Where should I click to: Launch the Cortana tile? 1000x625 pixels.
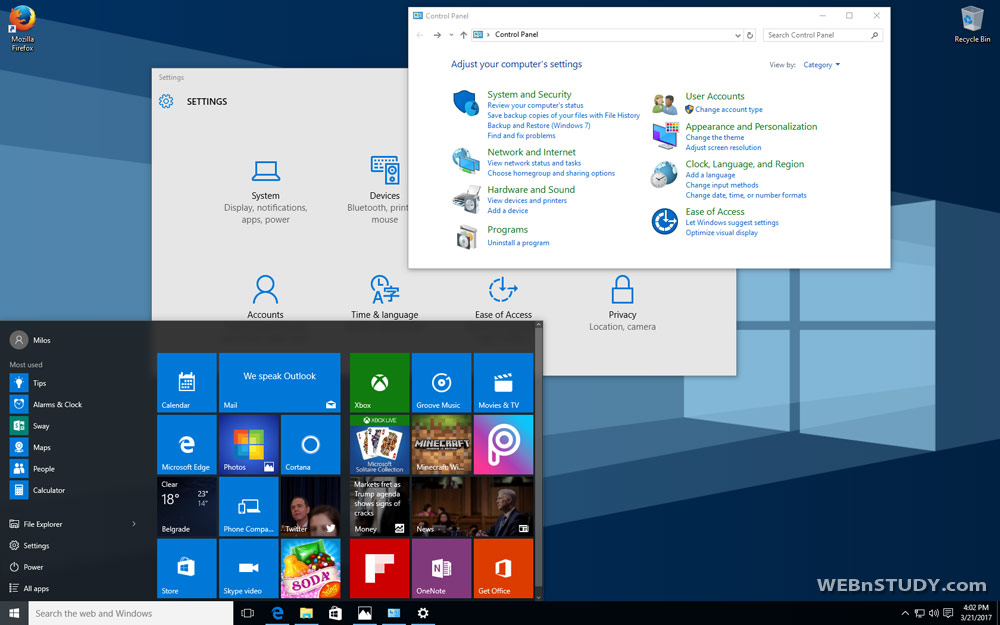311,445
